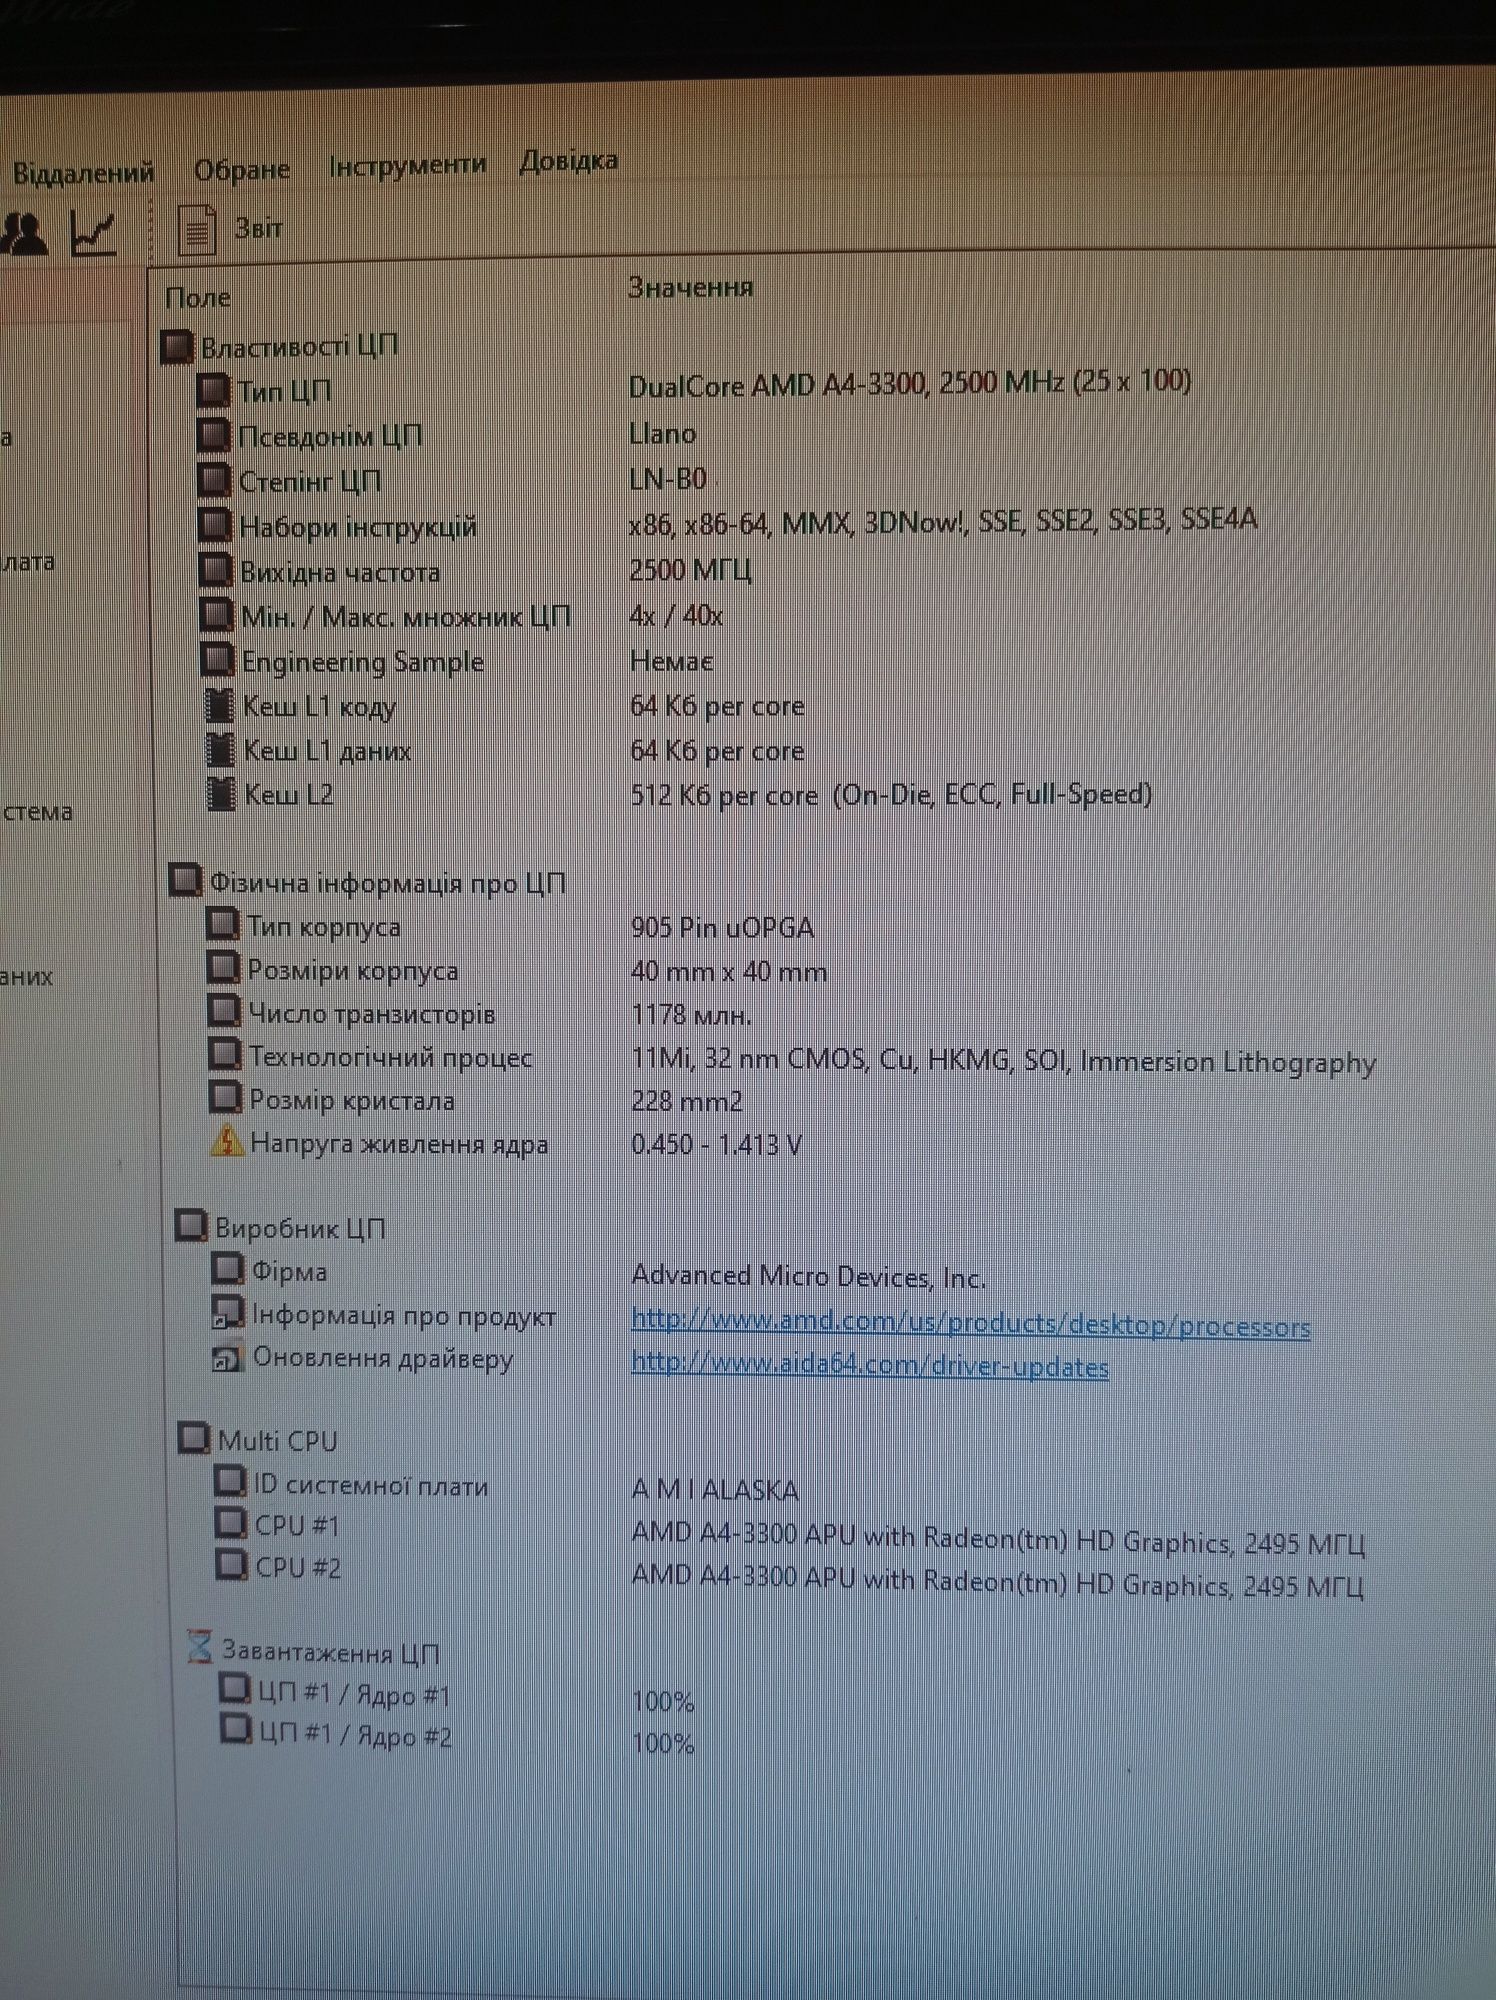
Task: Click the Поле column header
Action: (198, 297)
